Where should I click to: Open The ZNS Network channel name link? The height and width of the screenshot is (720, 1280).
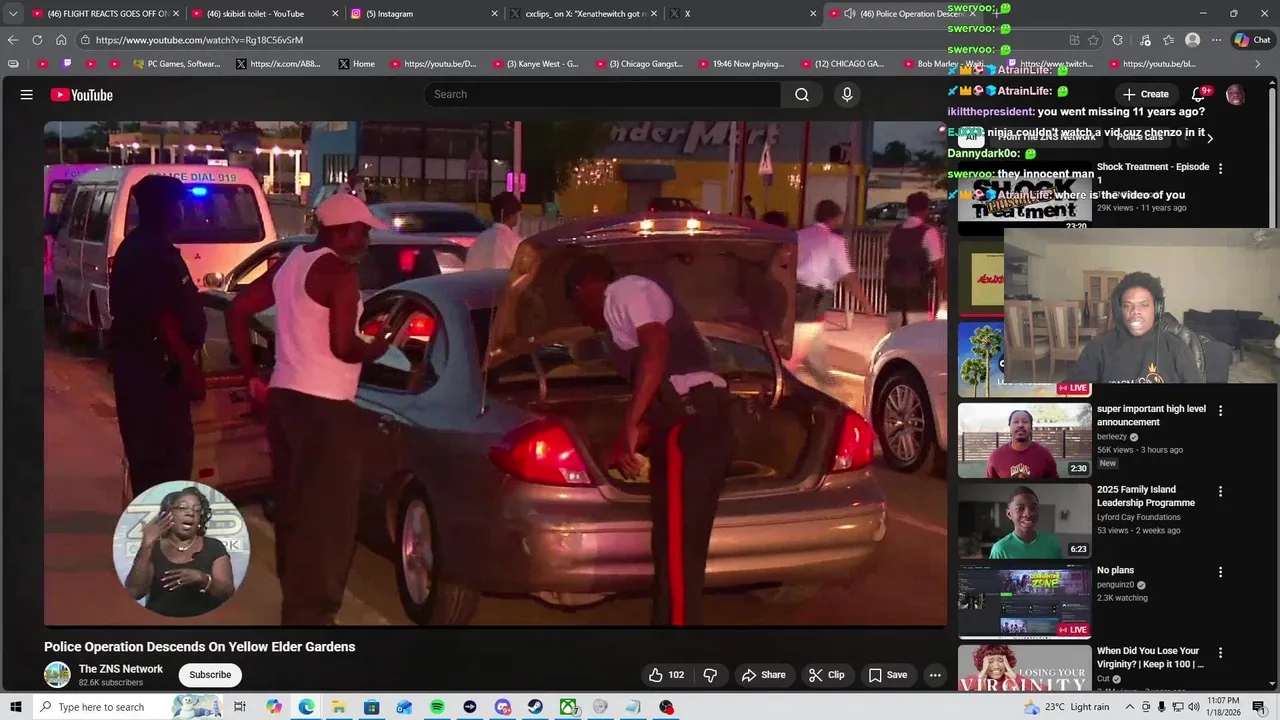point(121,669)
